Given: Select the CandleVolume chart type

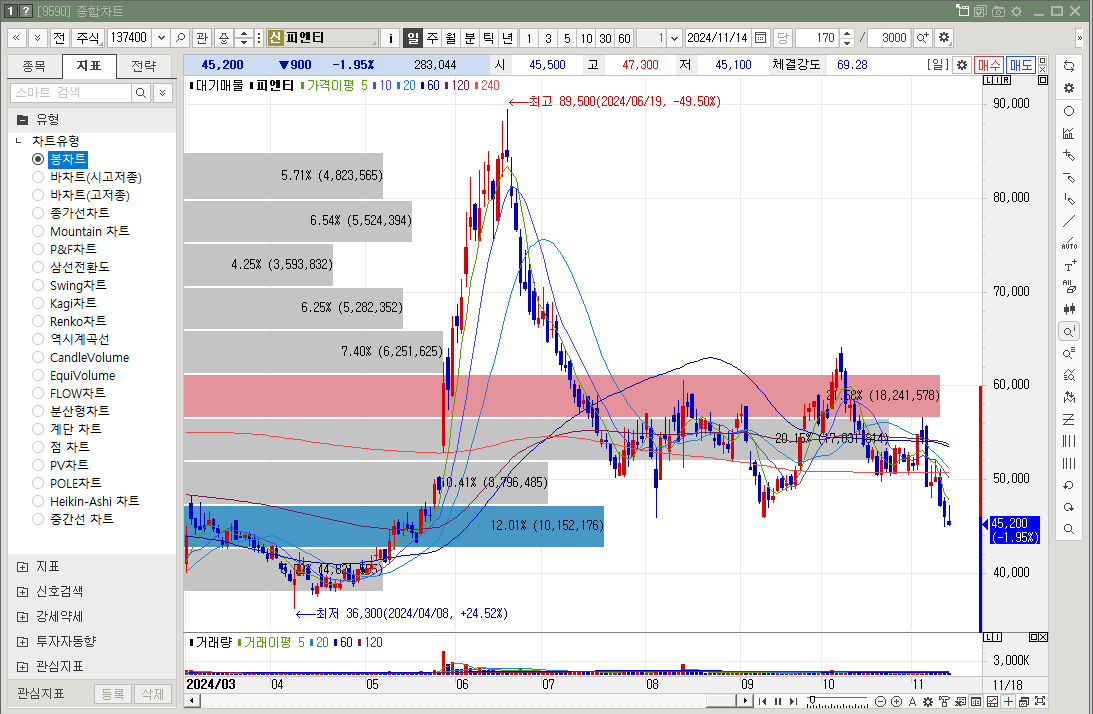Looking at the screenshot, I should click(38, 357).
